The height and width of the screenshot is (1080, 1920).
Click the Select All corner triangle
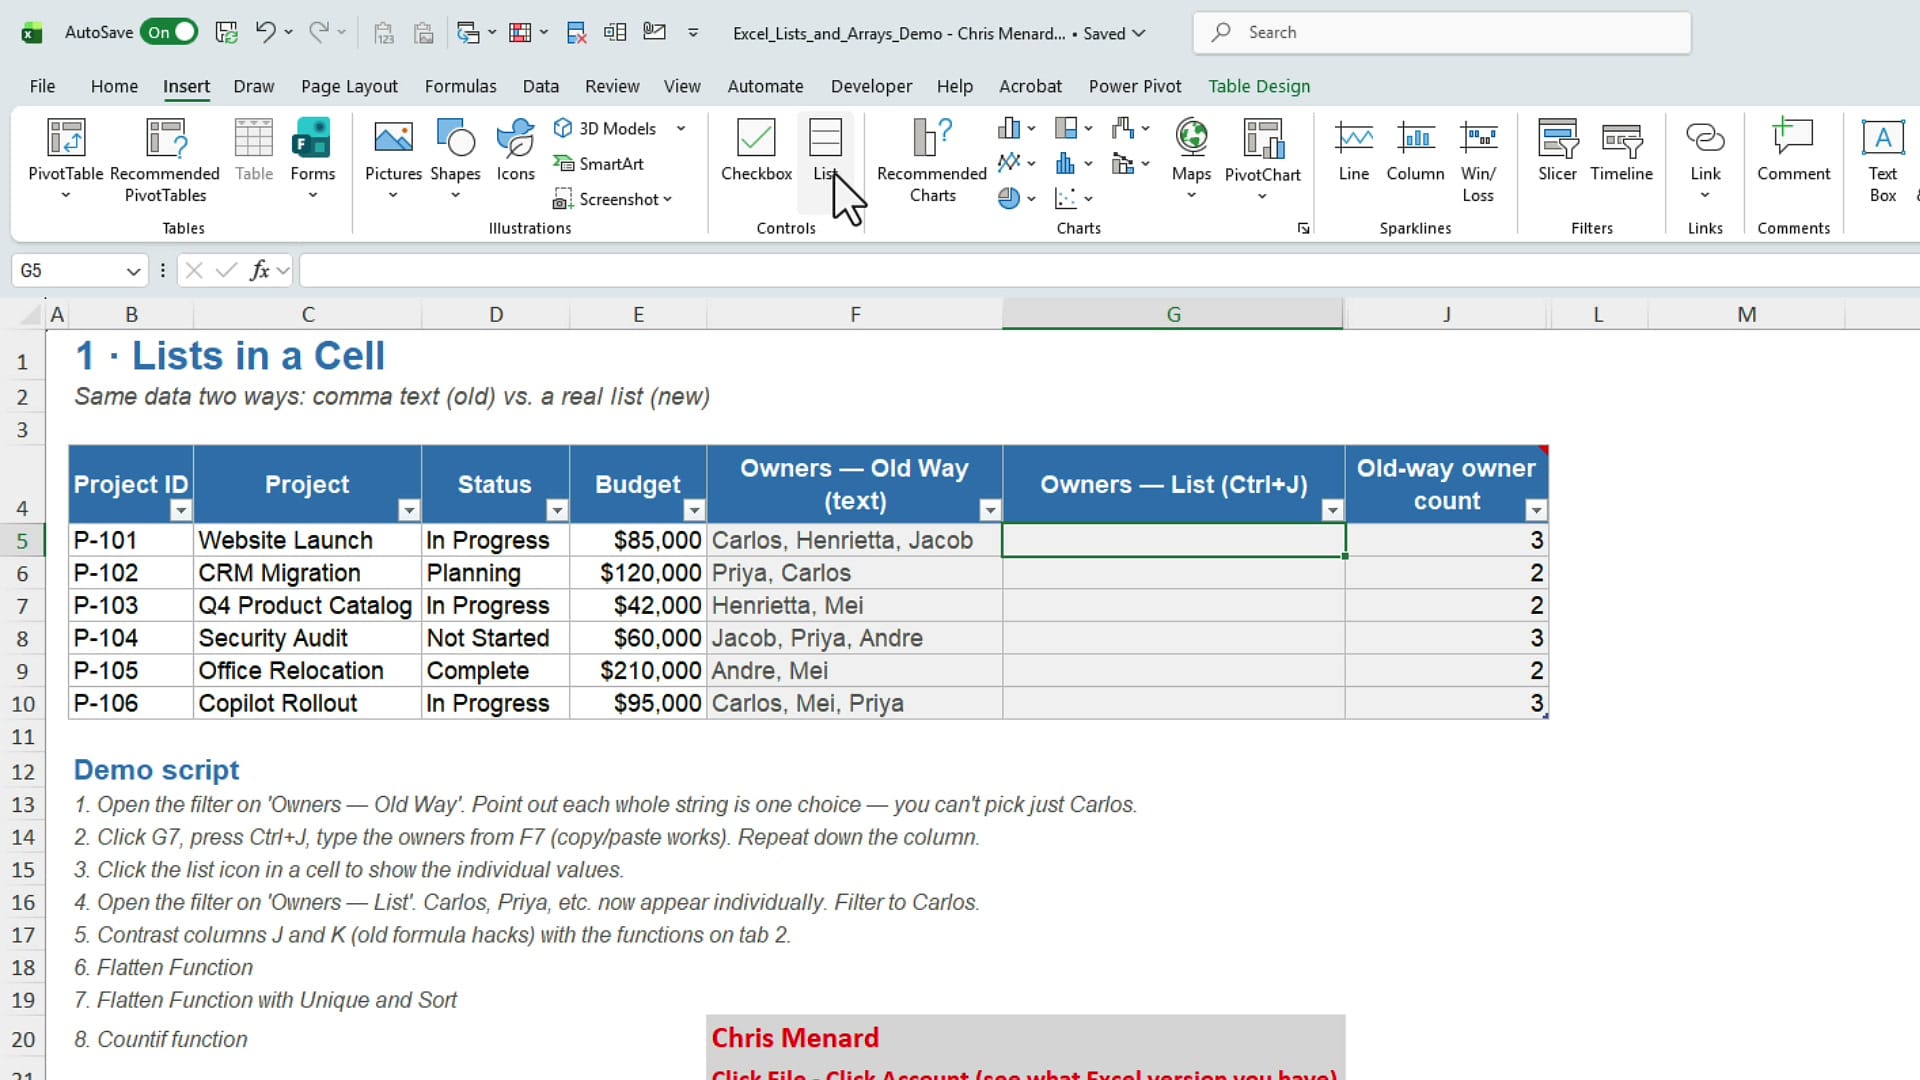[30, 316]
